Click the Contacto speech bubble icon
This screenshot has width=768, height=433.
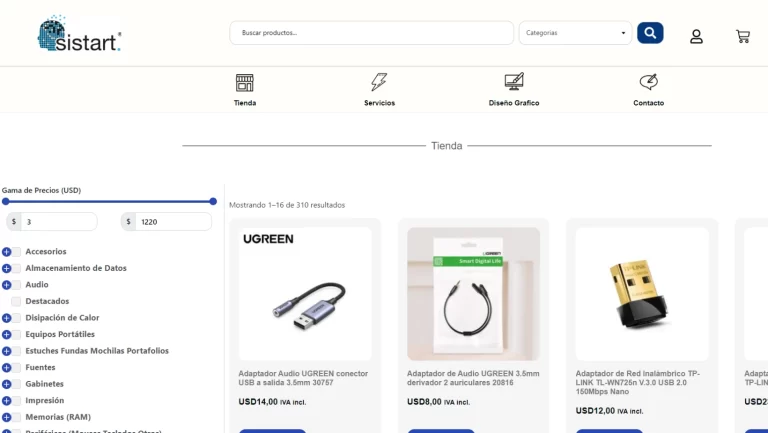[648, 82]
